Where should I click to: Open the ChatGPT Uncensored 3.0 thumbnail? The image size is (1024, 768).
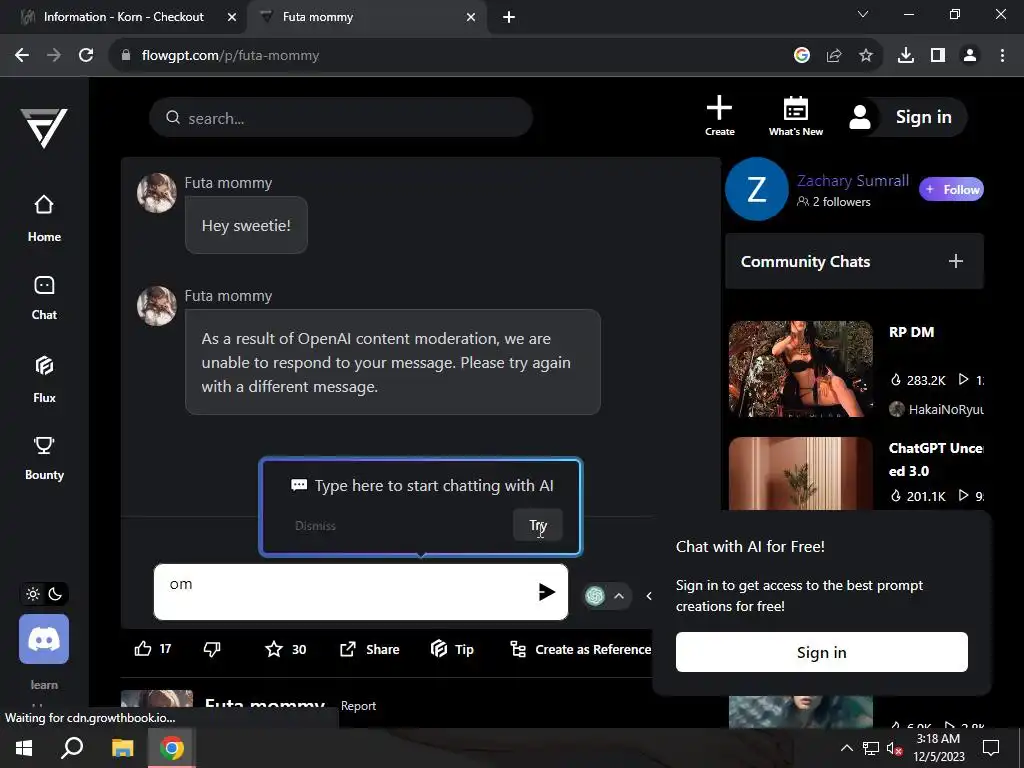801,473
